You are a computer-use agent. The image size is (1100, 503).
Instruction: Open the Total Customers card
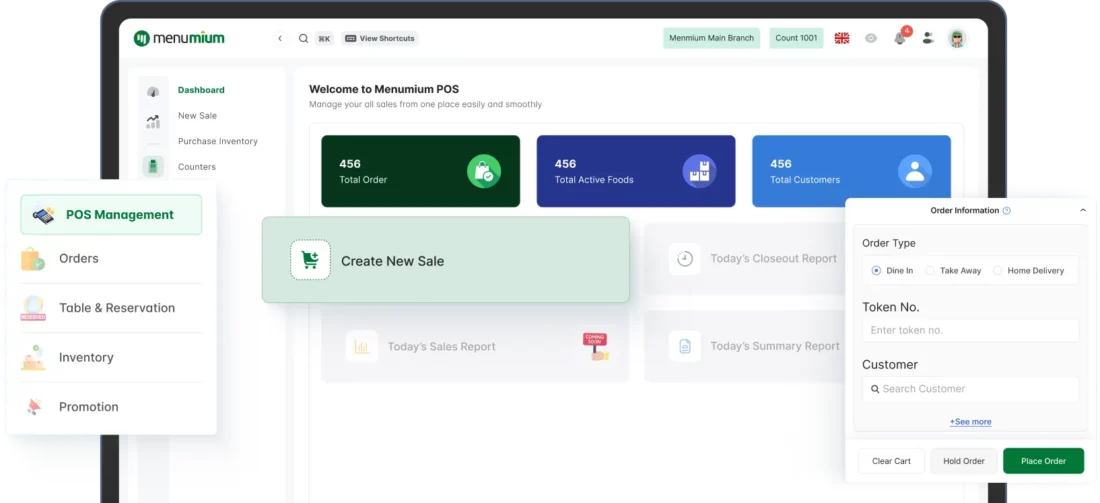click(851, 171)
